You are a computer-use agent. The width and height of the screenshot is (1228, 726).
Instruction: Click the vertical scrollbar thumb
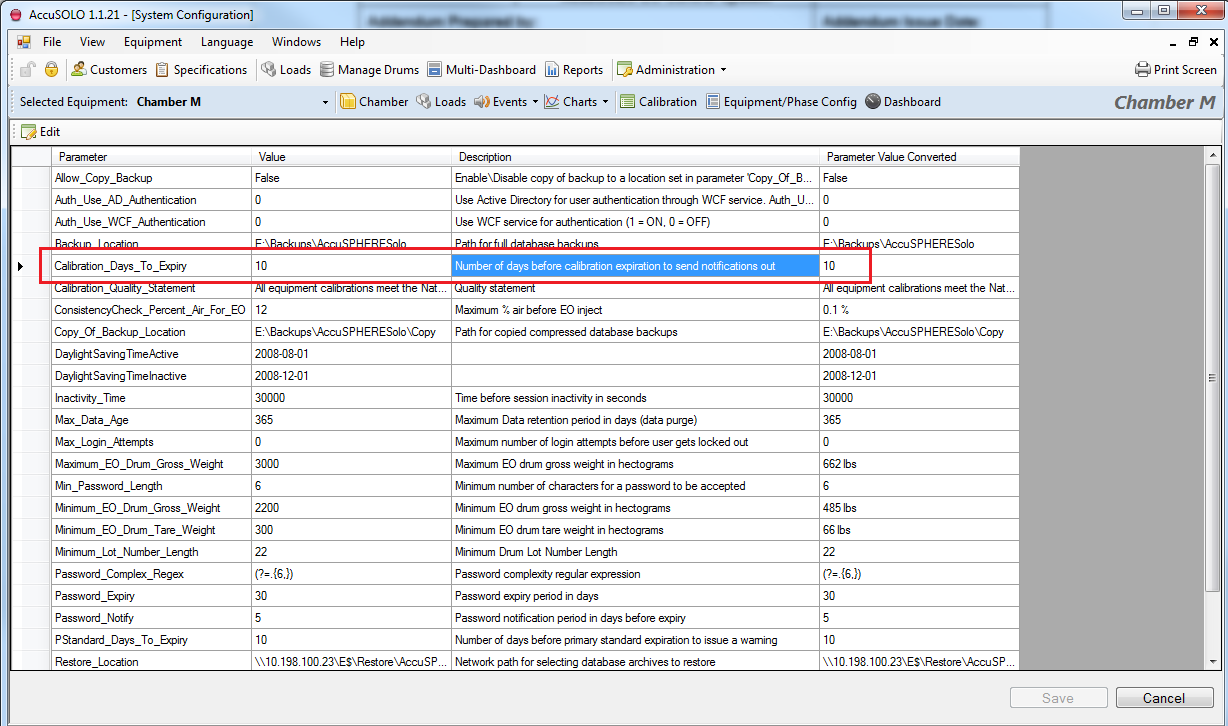pos(1212,377)
